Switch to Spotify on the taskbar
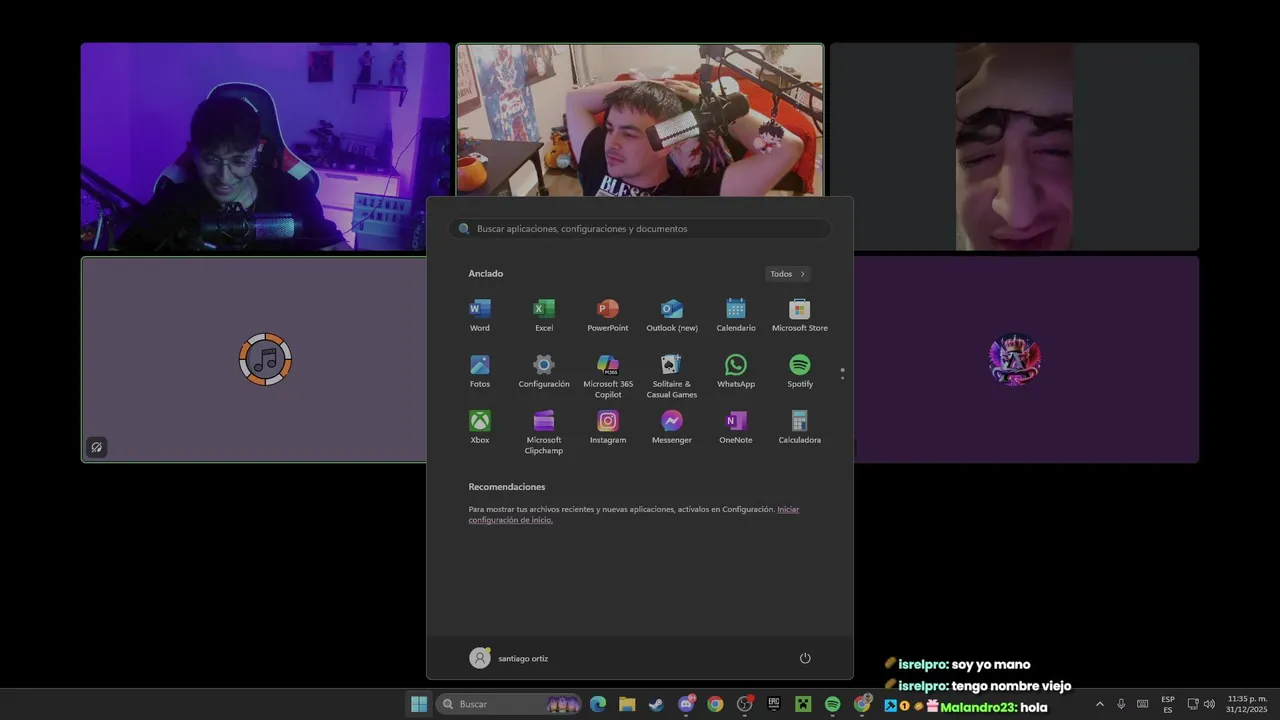 (x=832, y=704)
